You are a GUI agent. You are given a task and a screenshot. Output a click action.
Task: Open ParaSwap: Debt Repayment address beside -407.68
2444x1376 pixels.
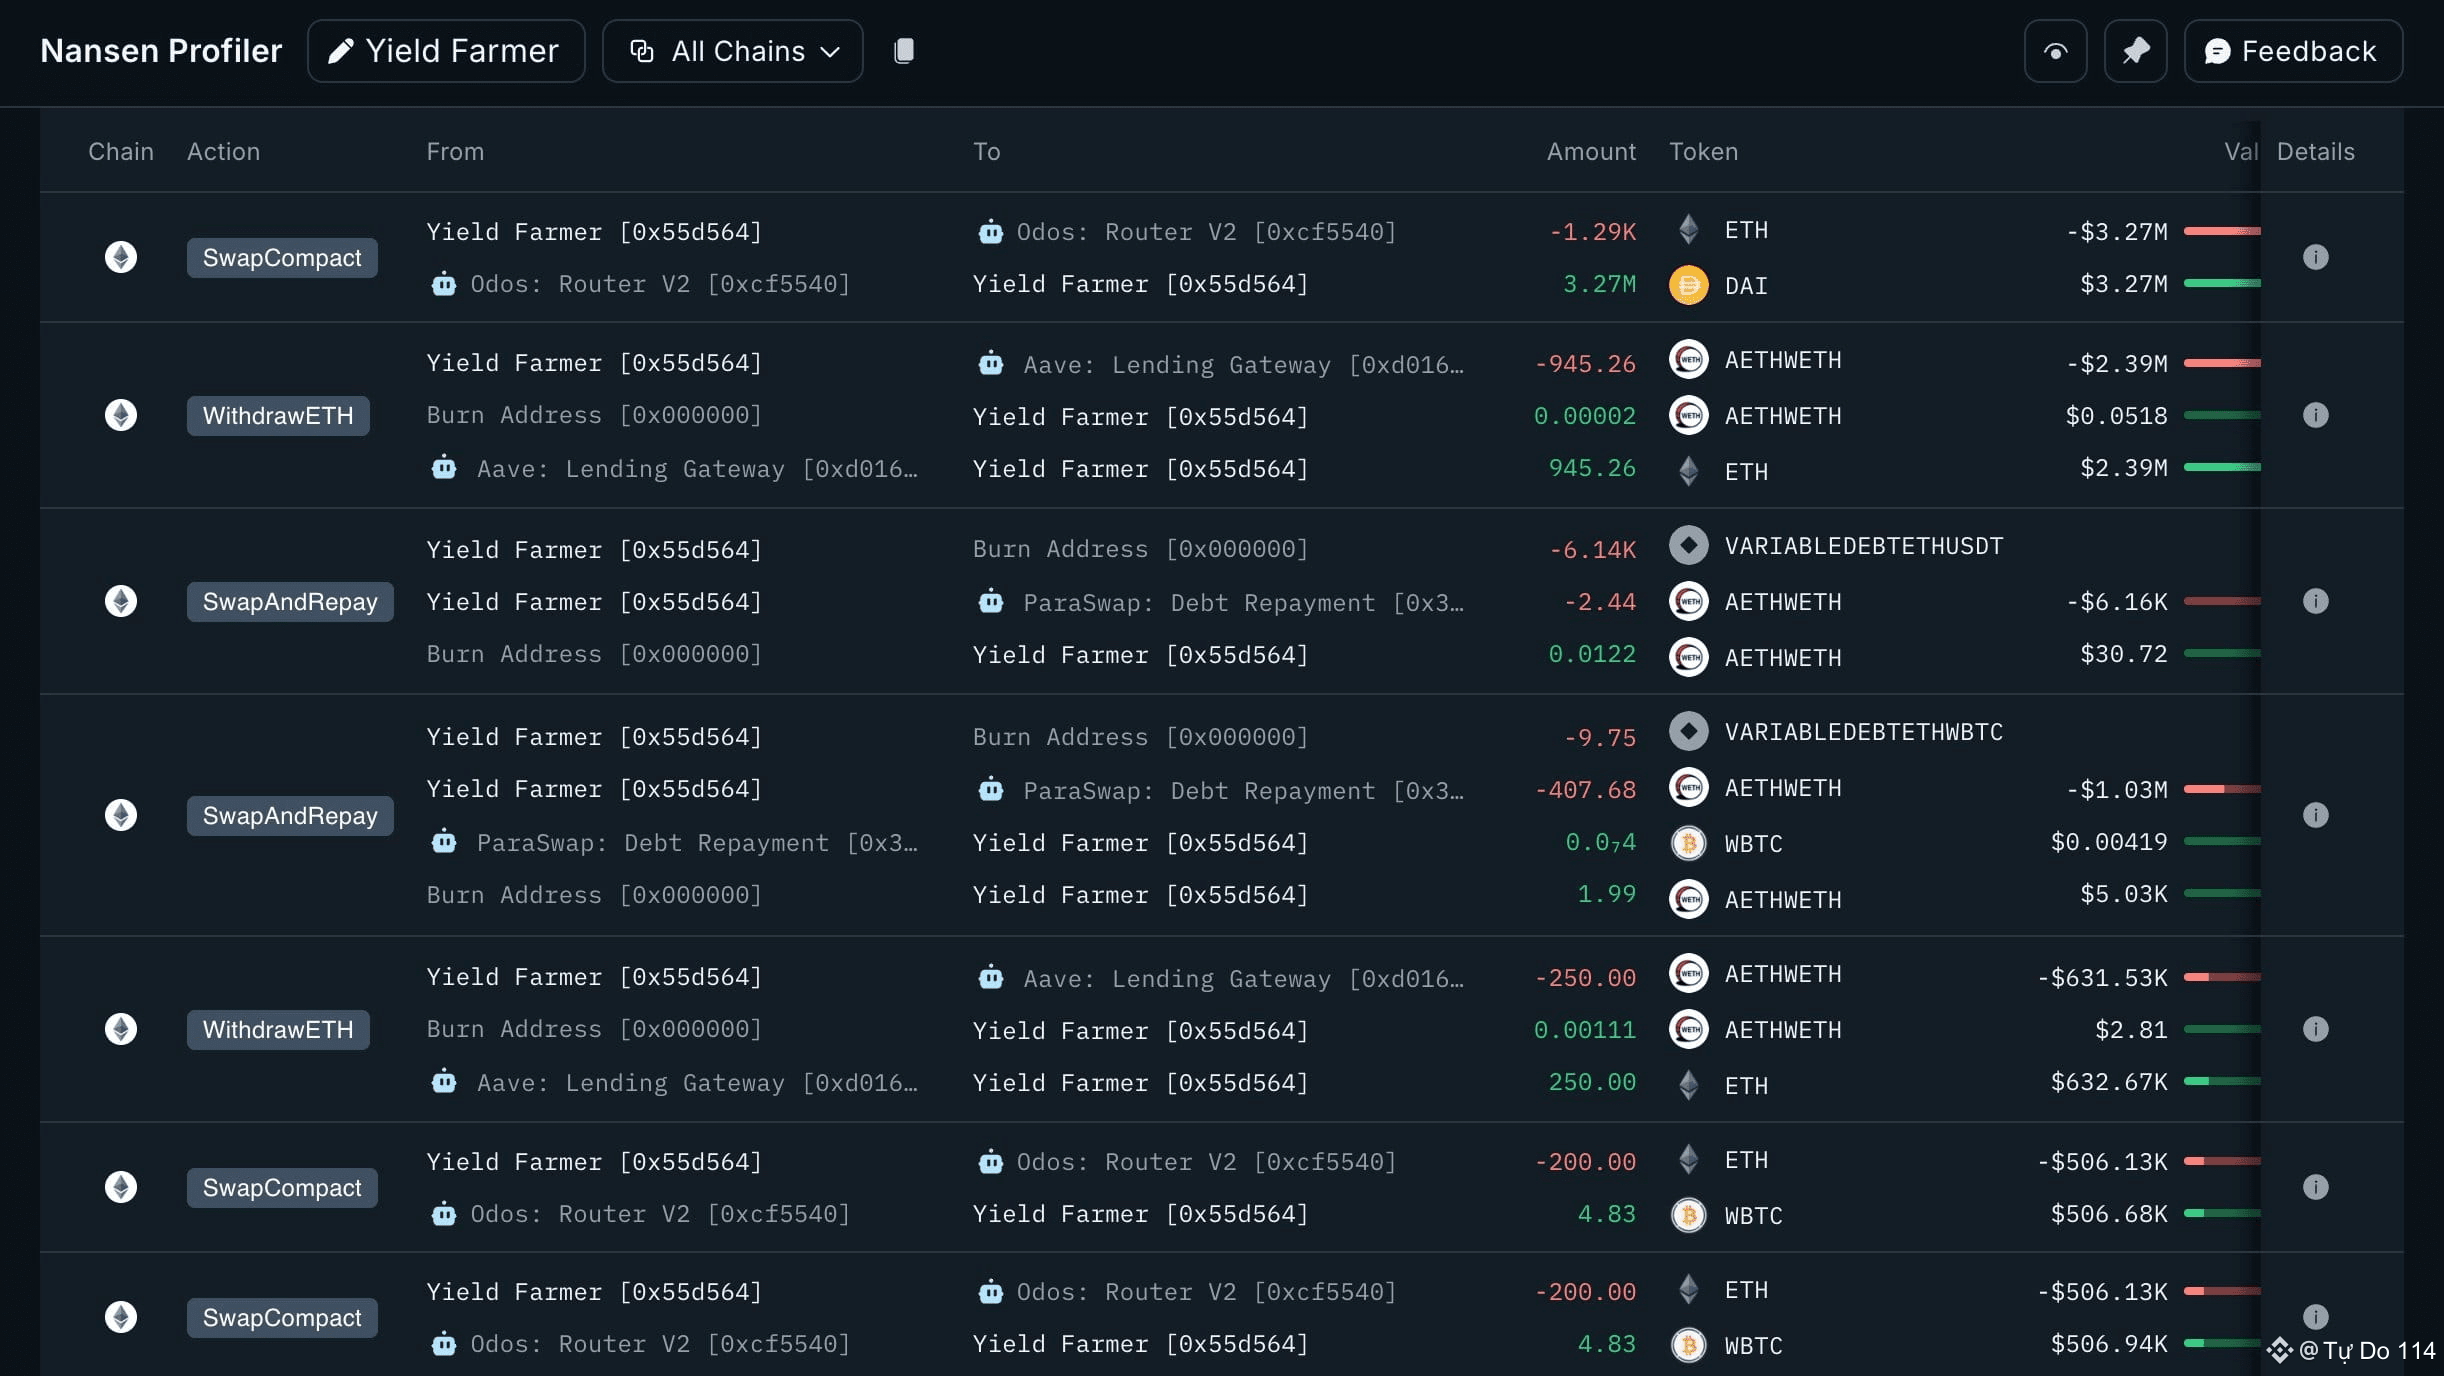click(x=1243, y=791)
